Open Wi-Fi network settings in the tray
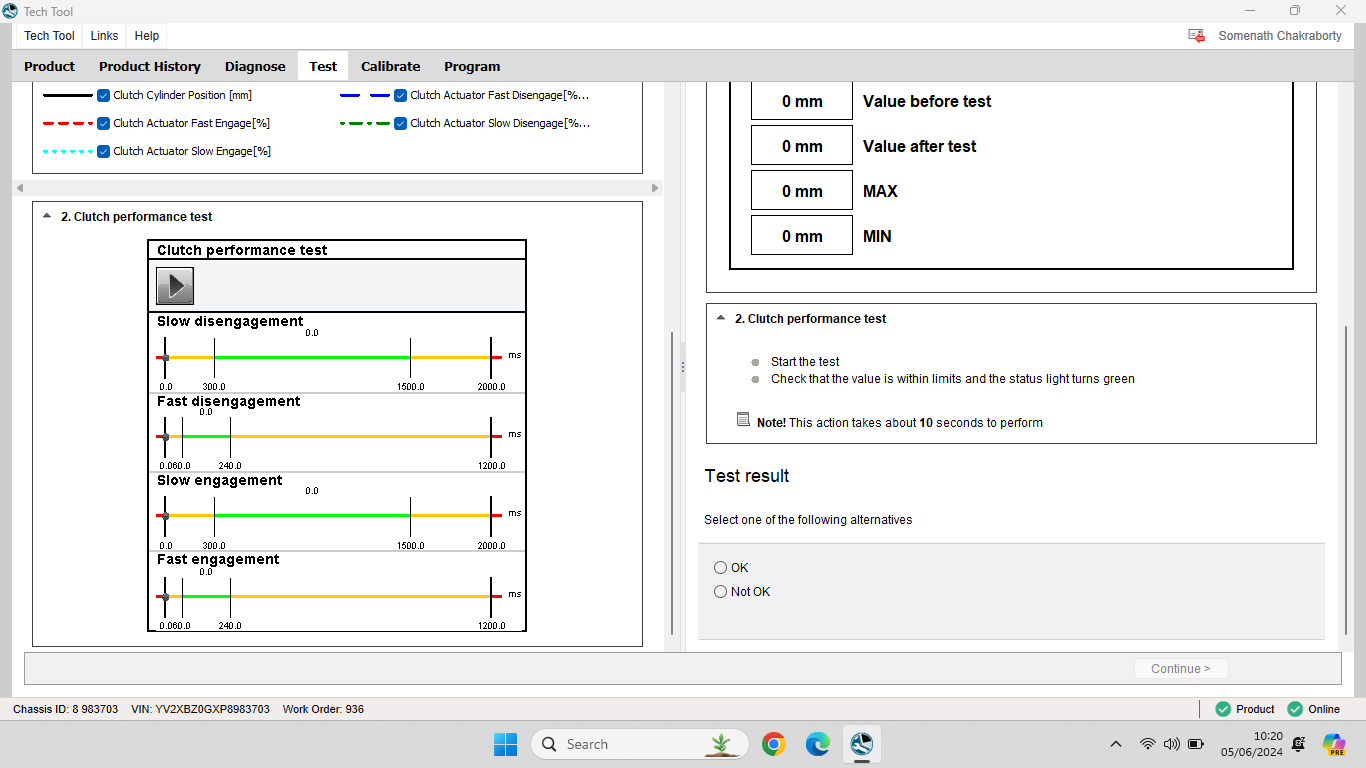The height and width of the screenshot is (768, 1366). tap(1148, 744)
